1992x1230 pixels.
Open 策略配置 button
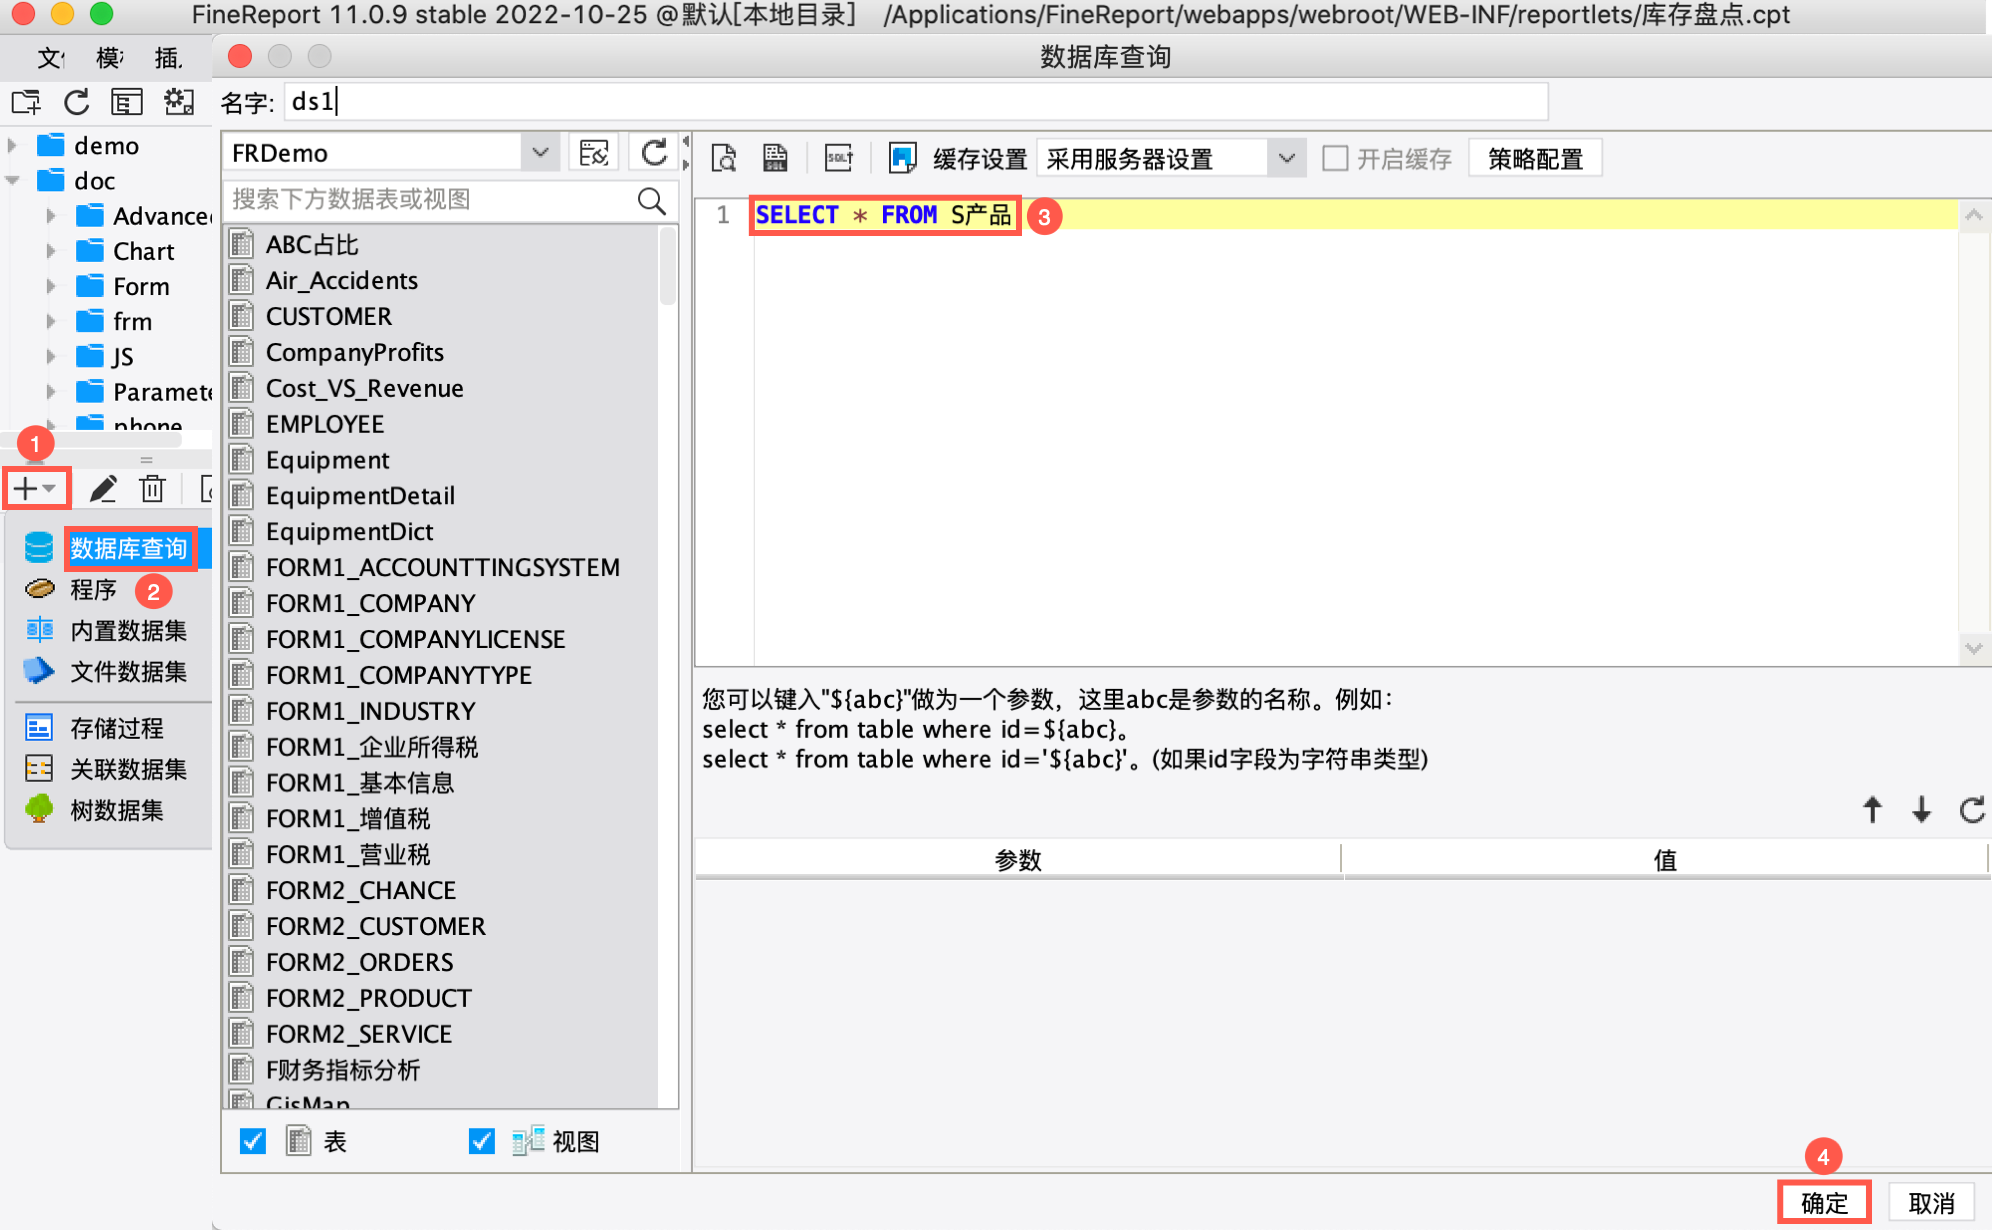[1534, 158]
